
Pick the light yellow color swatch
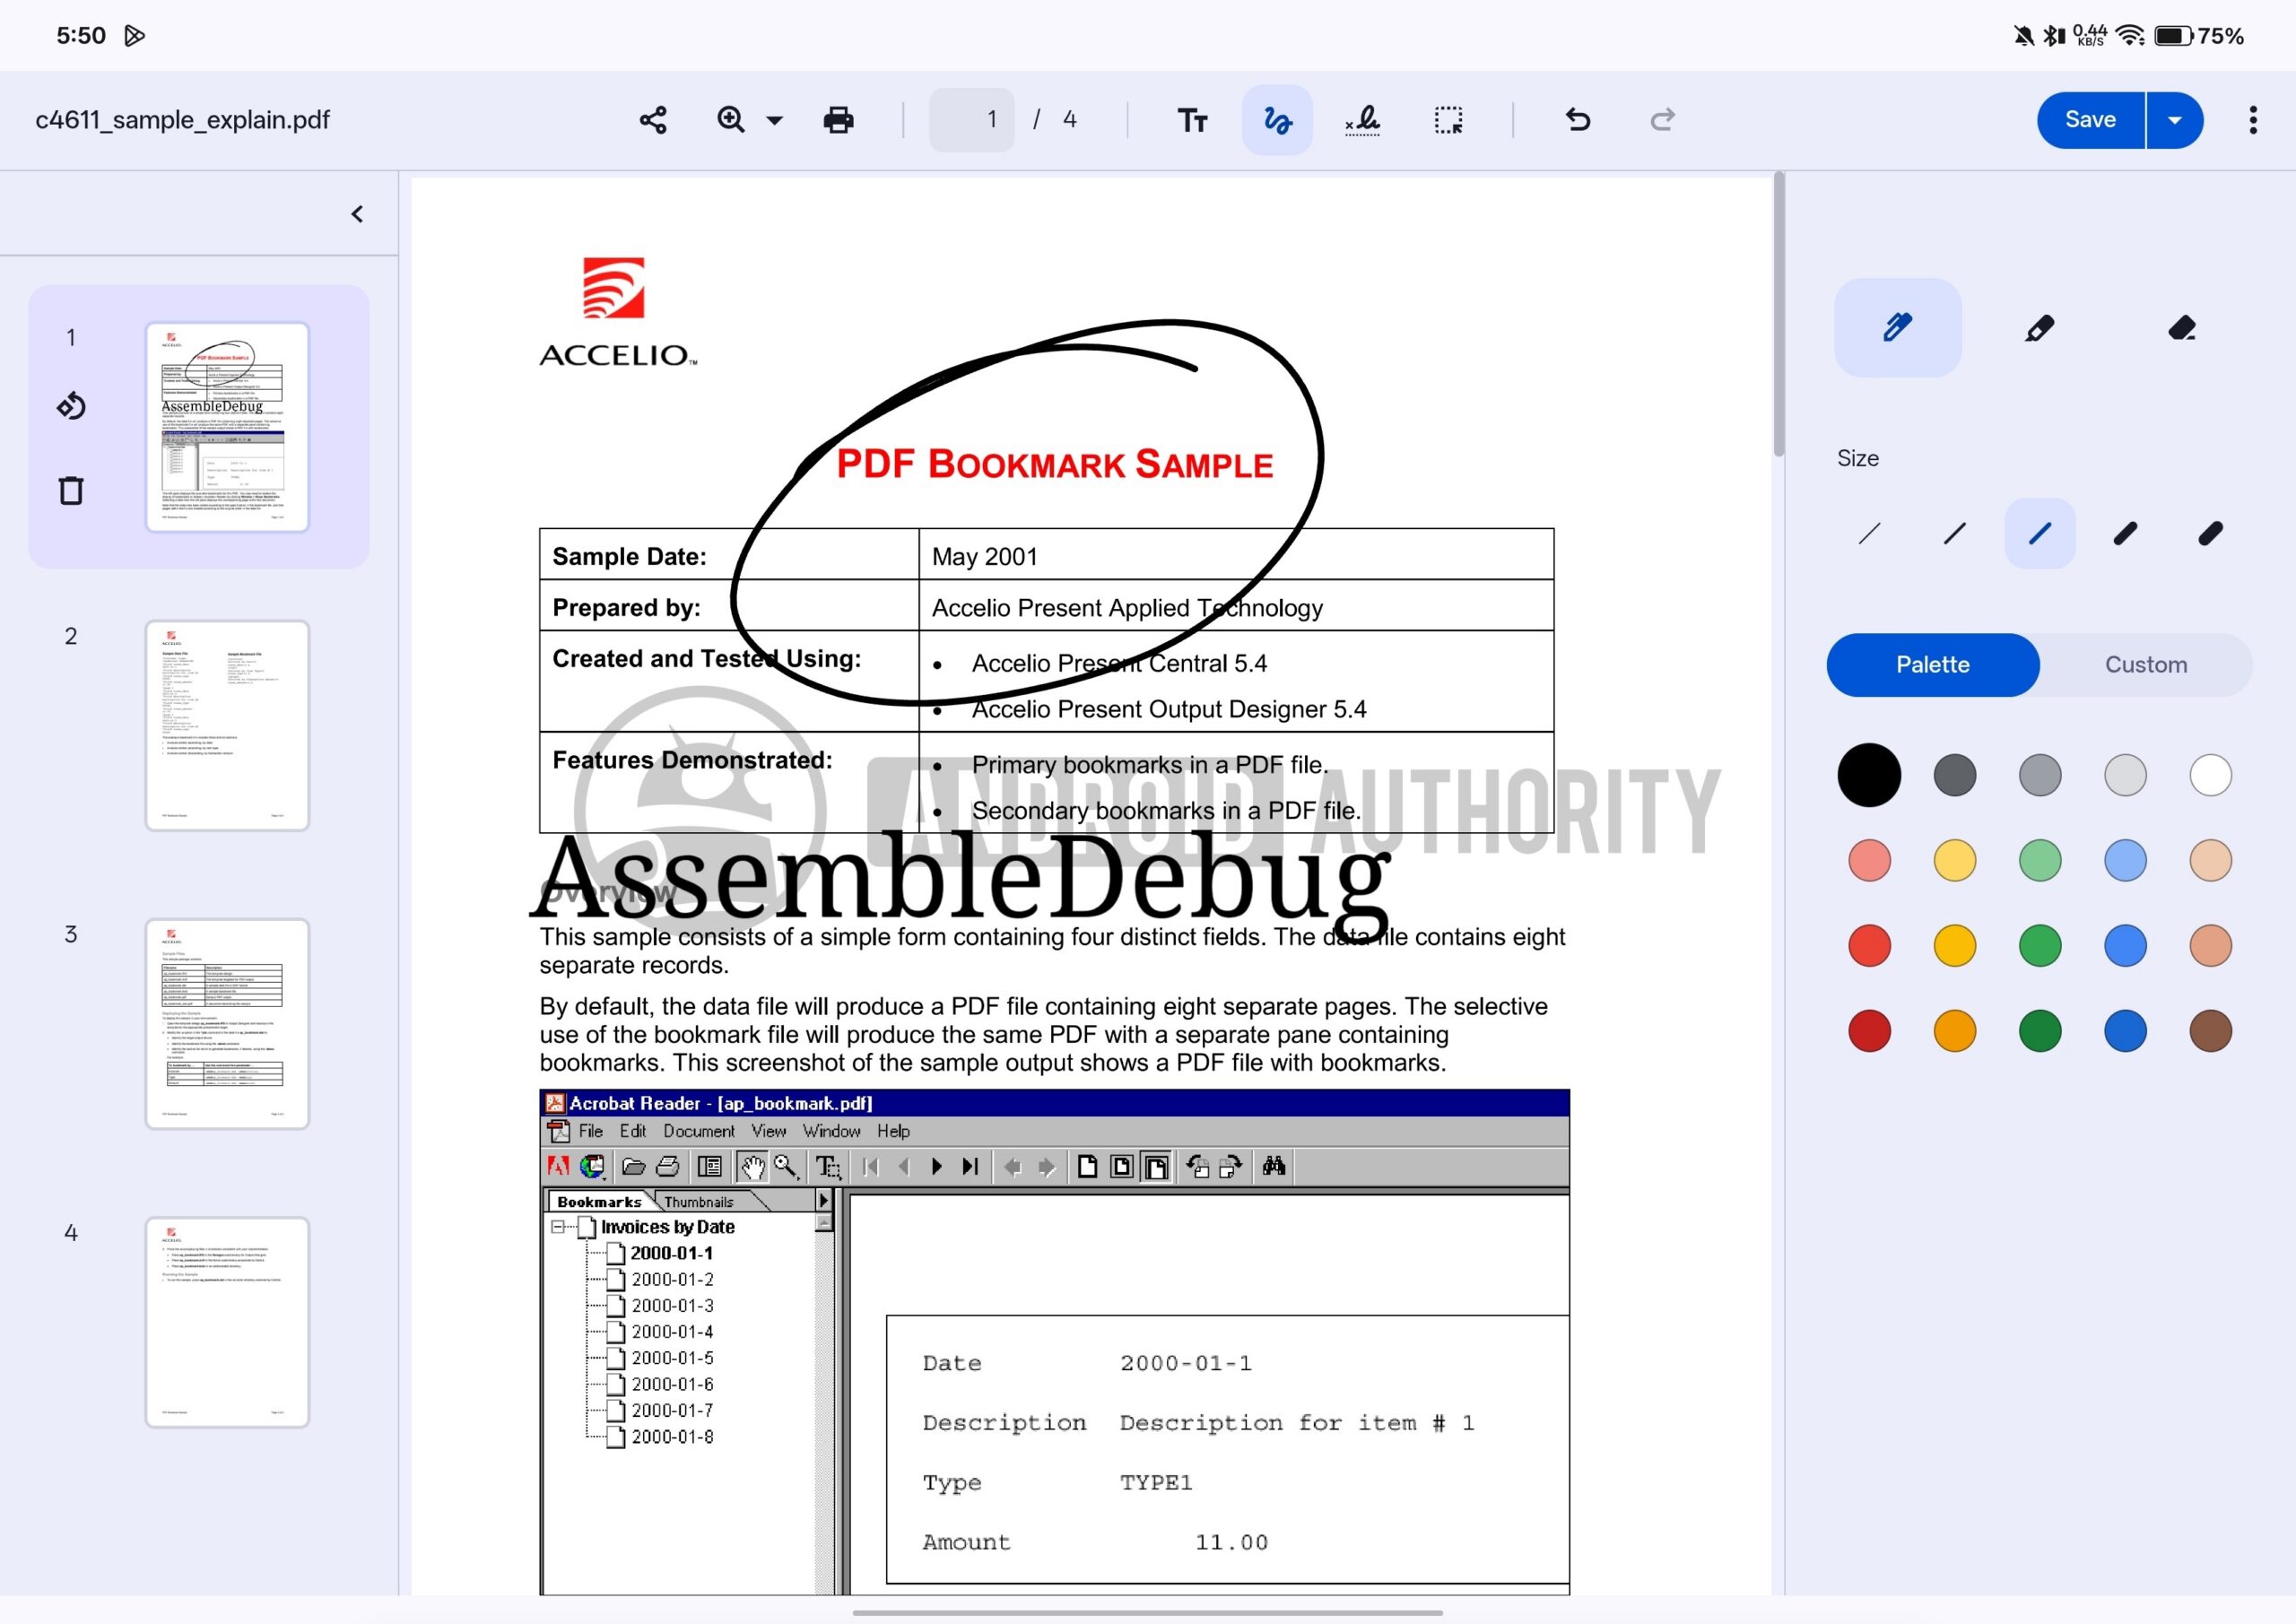click(1954, 860)
